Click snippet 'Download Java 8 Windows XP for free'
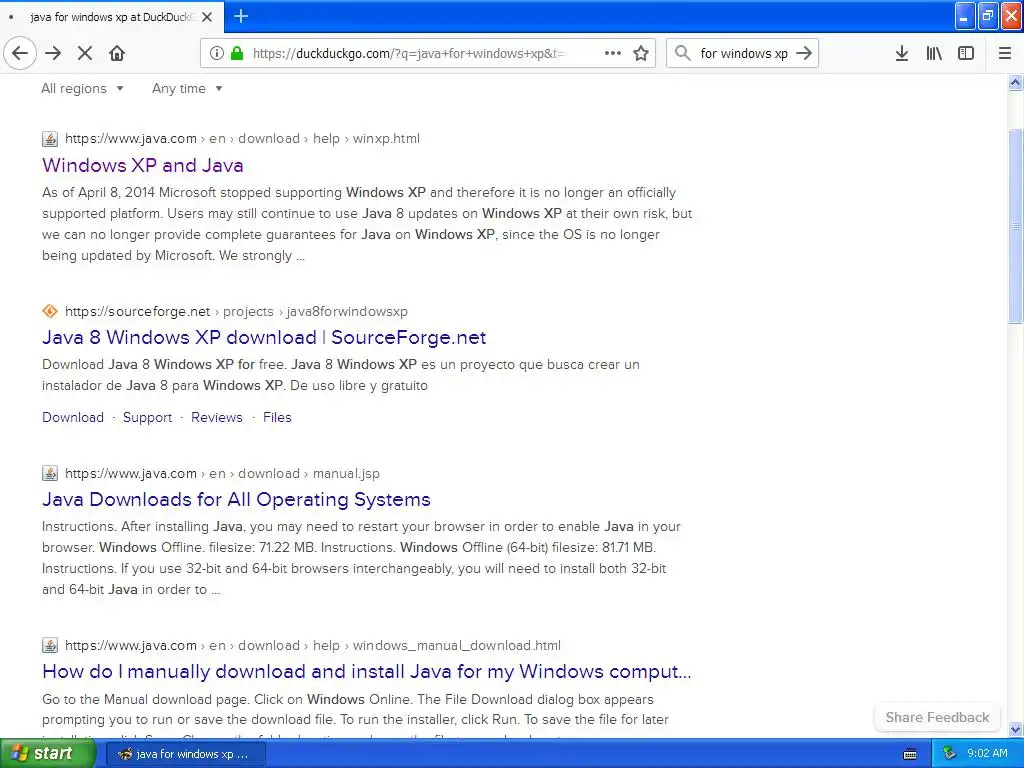 [x=163, y=364]
